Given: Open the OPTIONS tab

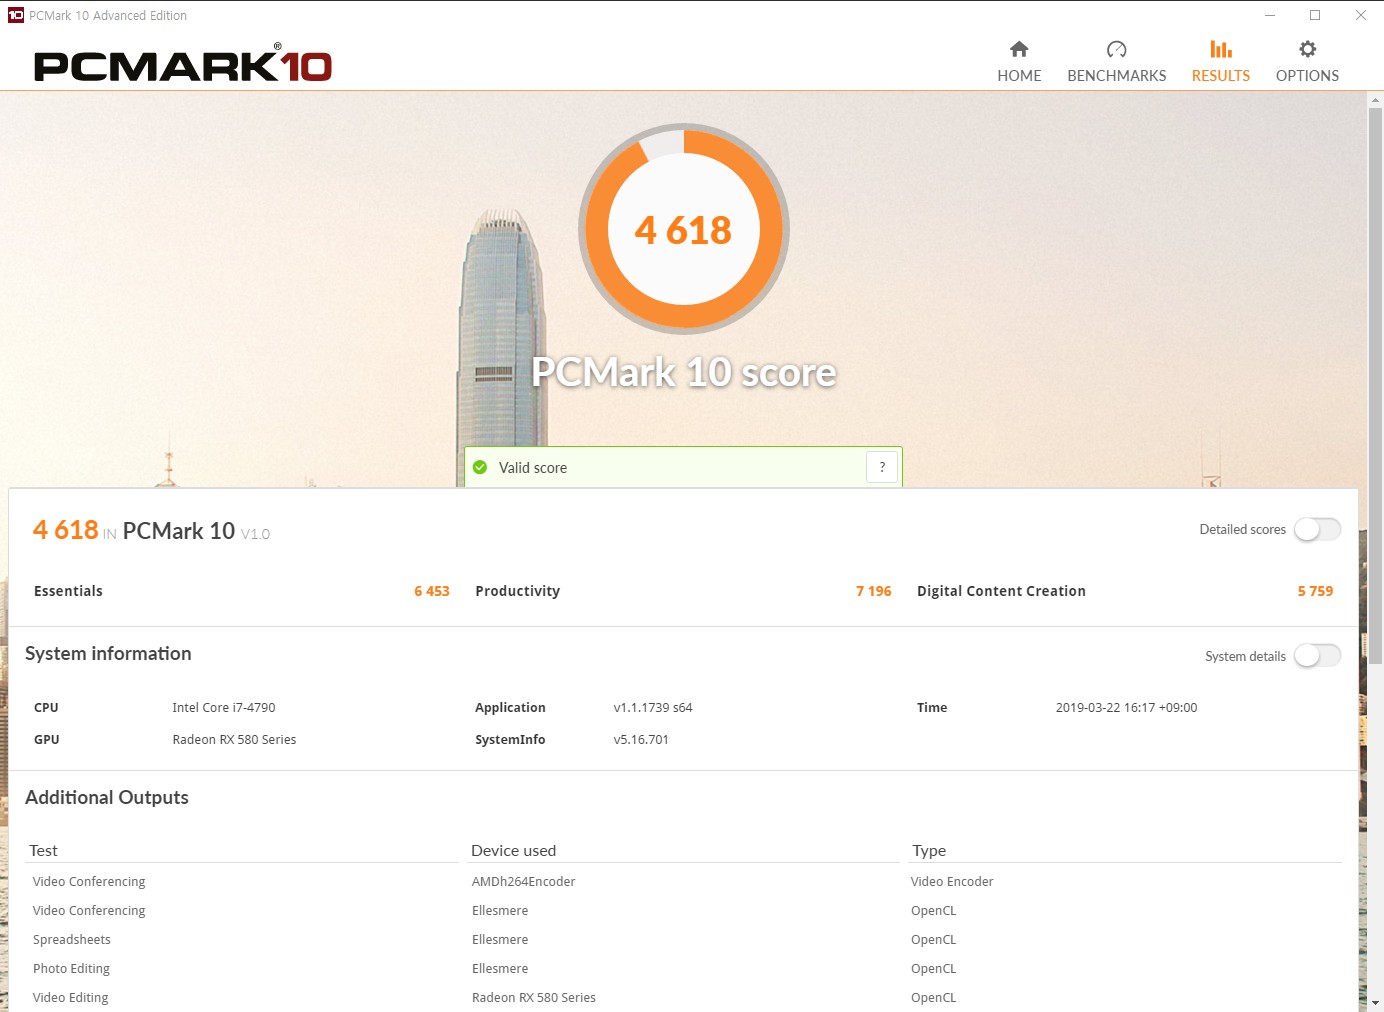Looking at the screenshot, I should tap(1308, 62).
